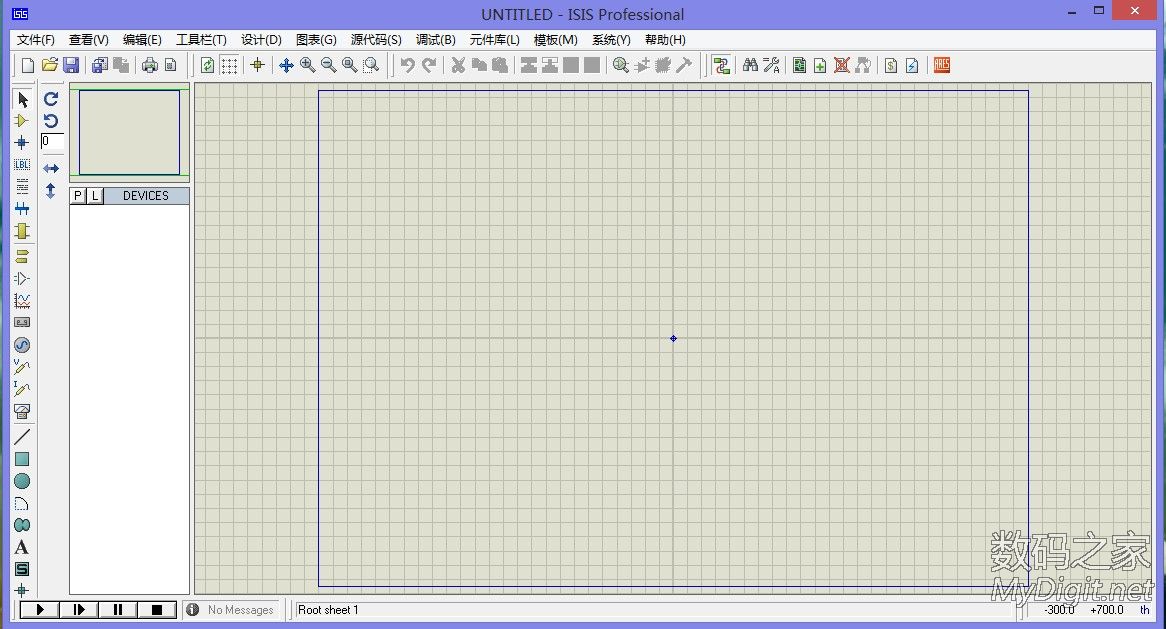Click the L library button in device panel

point(95,196)
